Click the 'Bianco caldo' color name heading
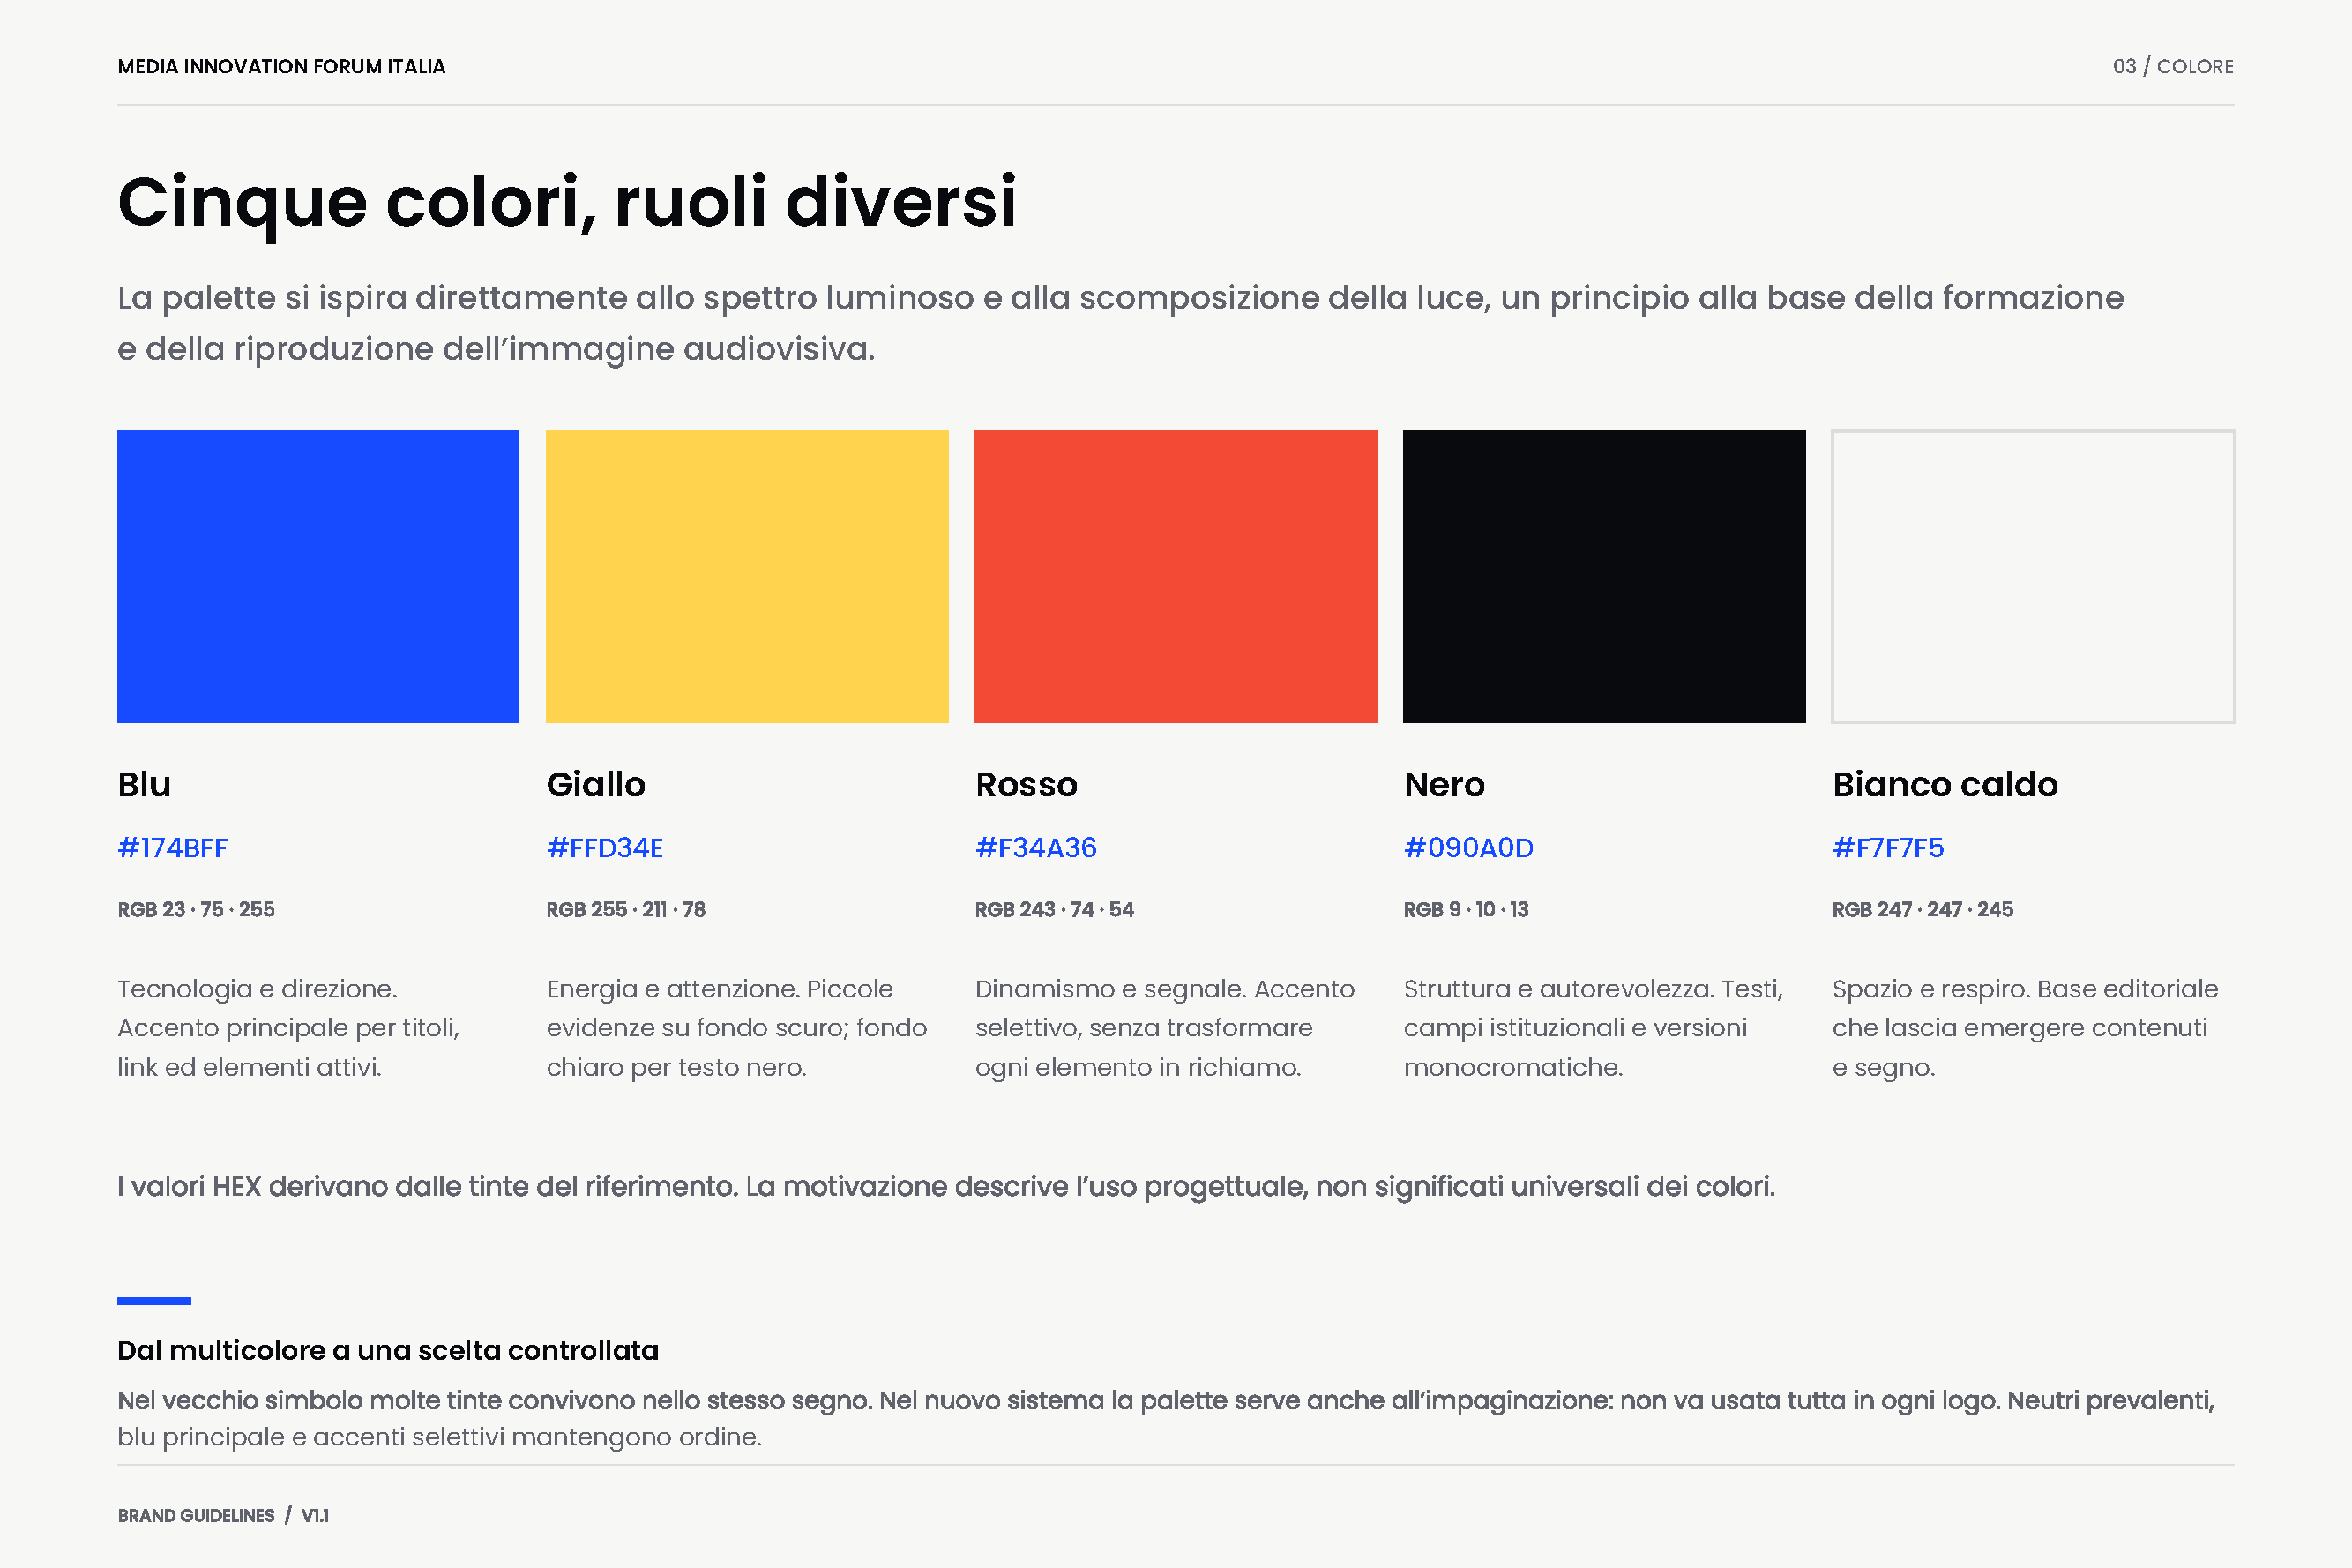The image size is (2352, 1568). pyautogui.click(x=1945, y=784)
